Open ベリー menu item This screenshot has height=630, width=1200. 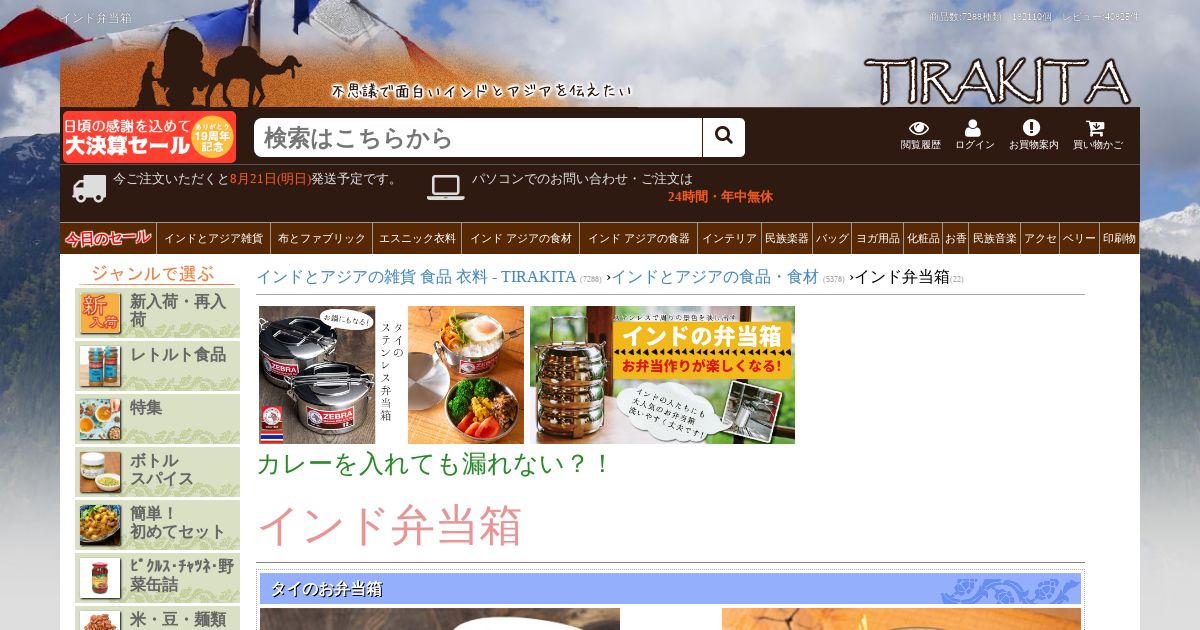(x=1079, y=238)
